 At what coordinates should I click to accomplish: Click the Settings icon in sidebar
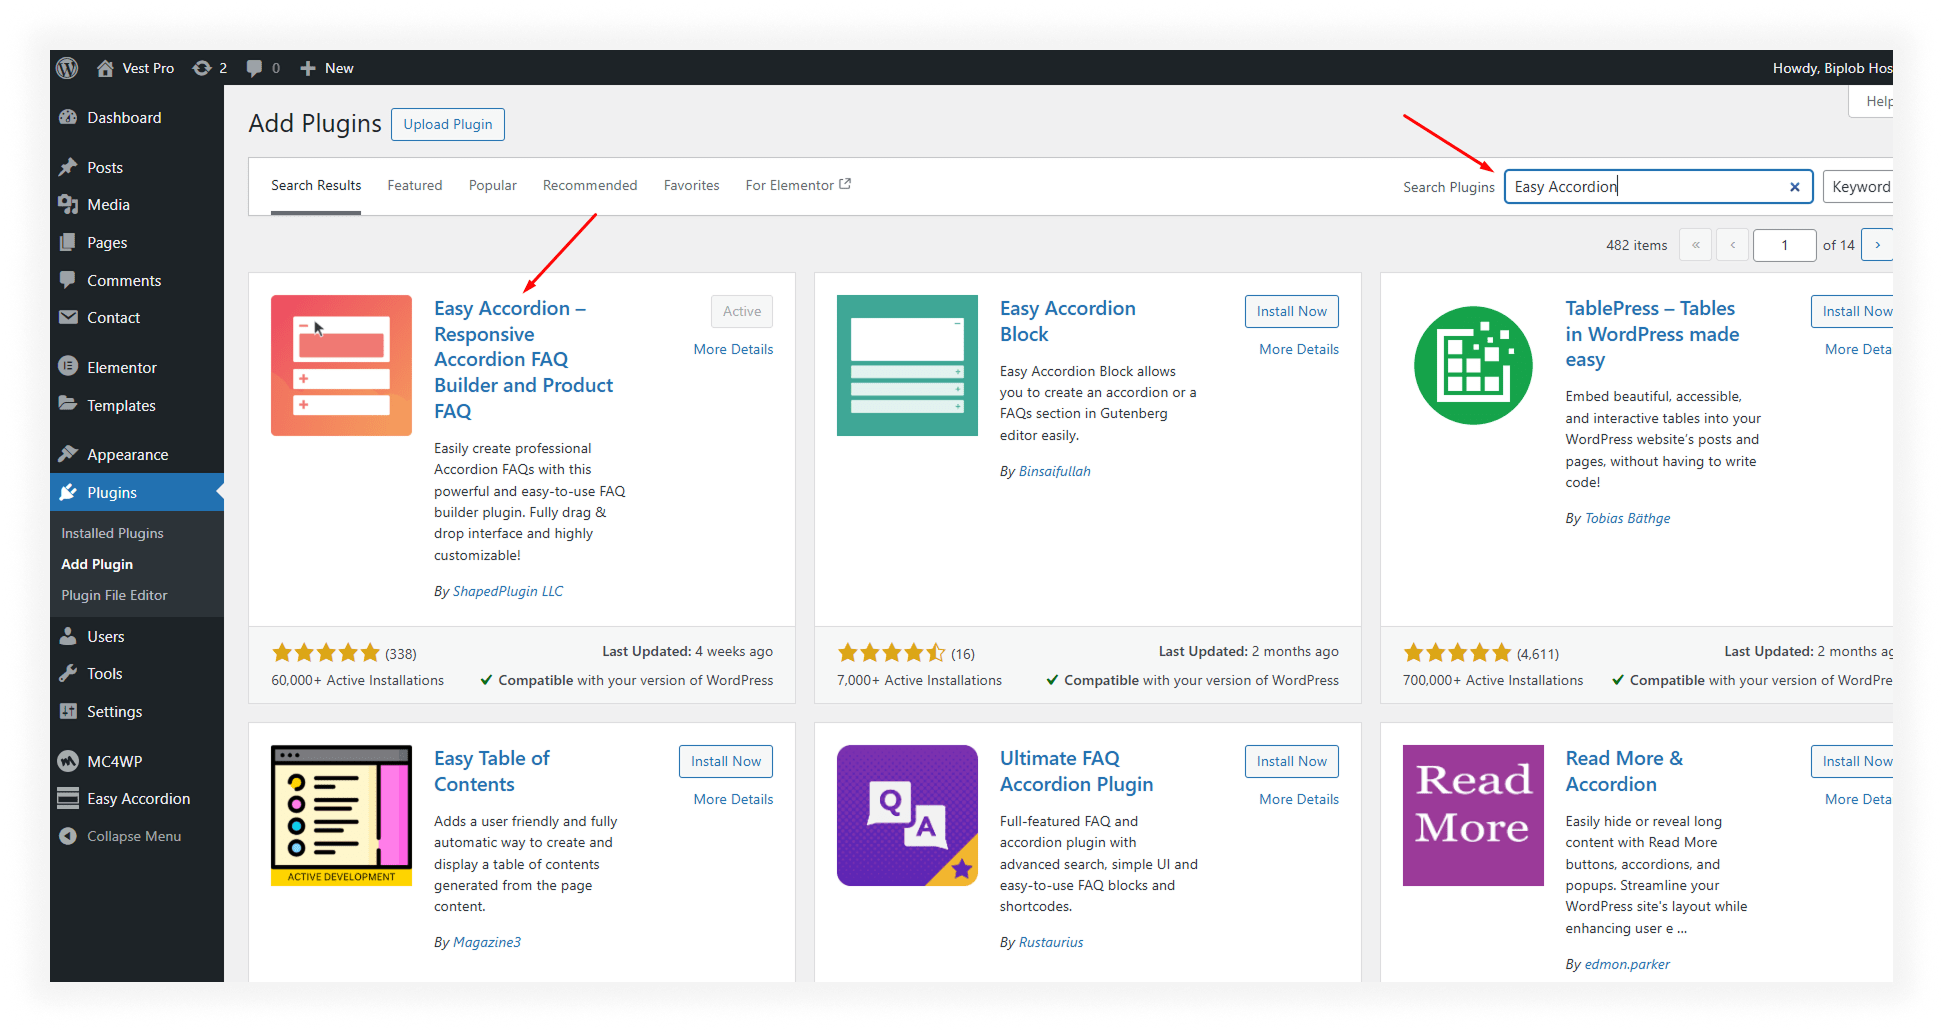[x=68, y=711]
